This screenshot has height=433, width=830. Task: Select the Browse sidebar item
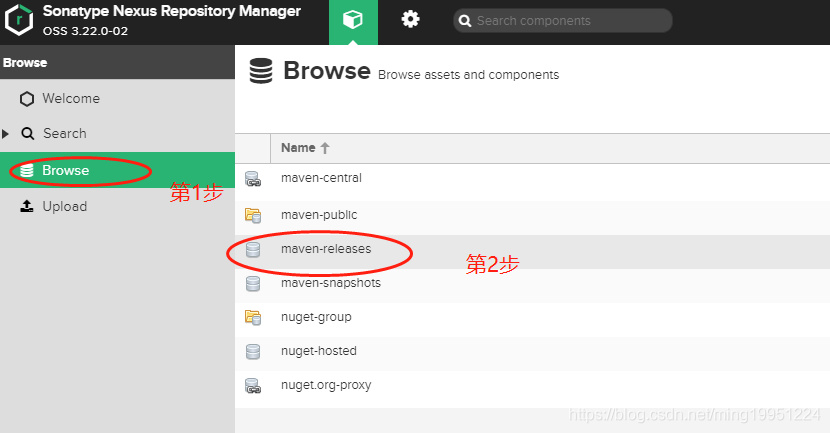tap(118, 170)
